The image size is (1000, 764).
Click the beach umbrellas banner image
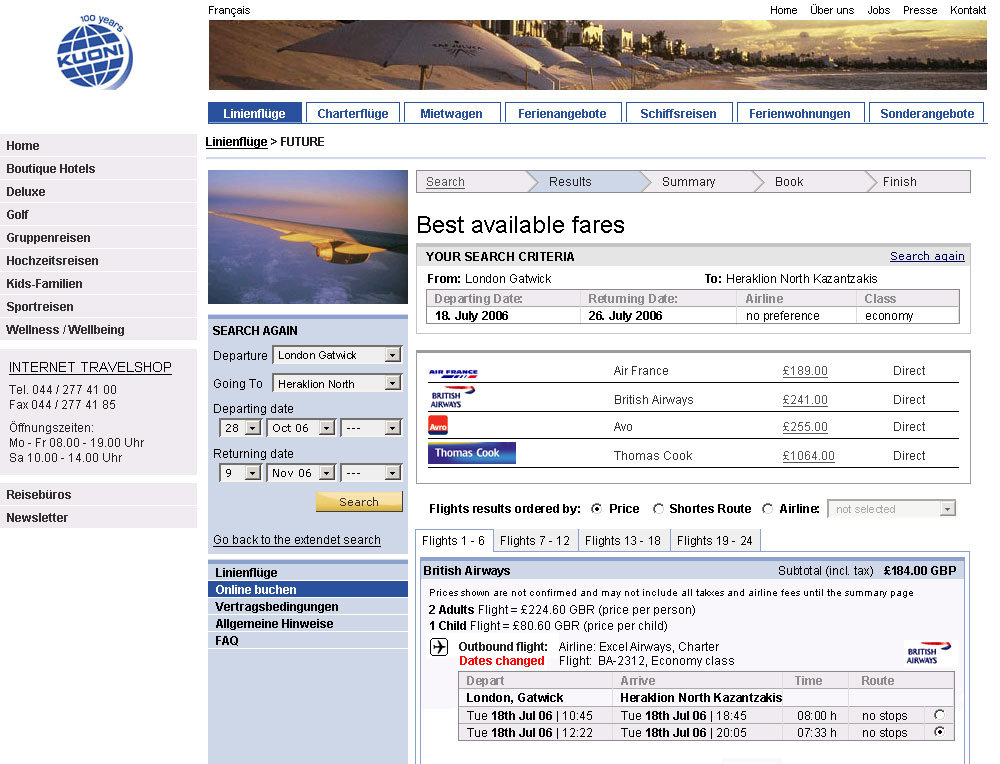(598, 55)
